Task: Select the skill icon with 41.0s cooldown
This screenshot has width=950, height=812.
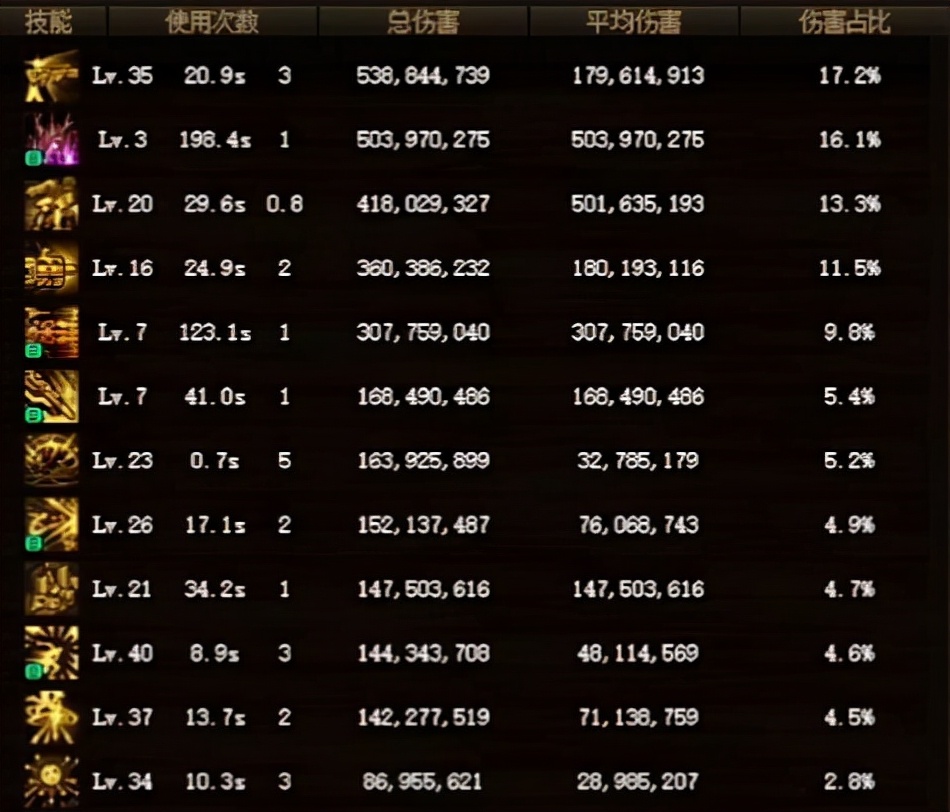Action: coord(51,396)
